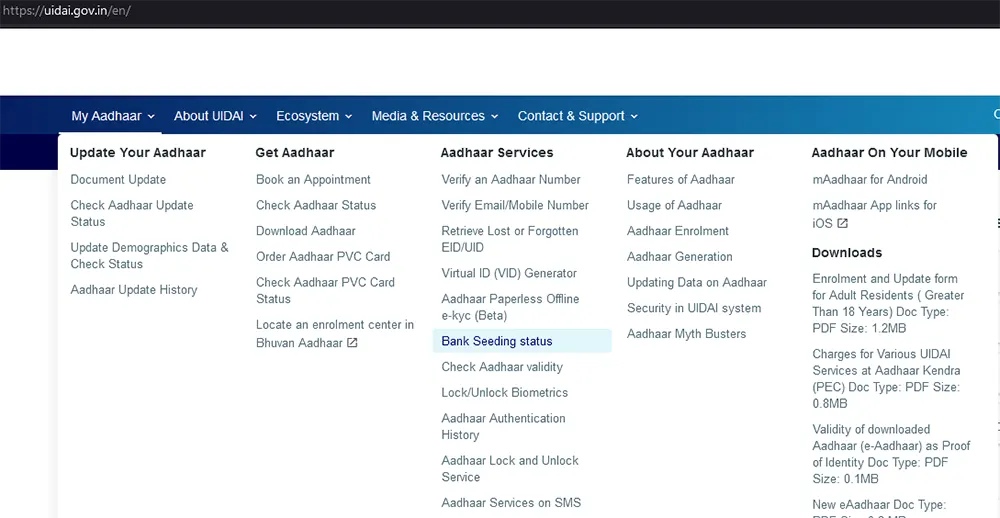Click the Update Your Aadhaar heading

tap(138, 153)
